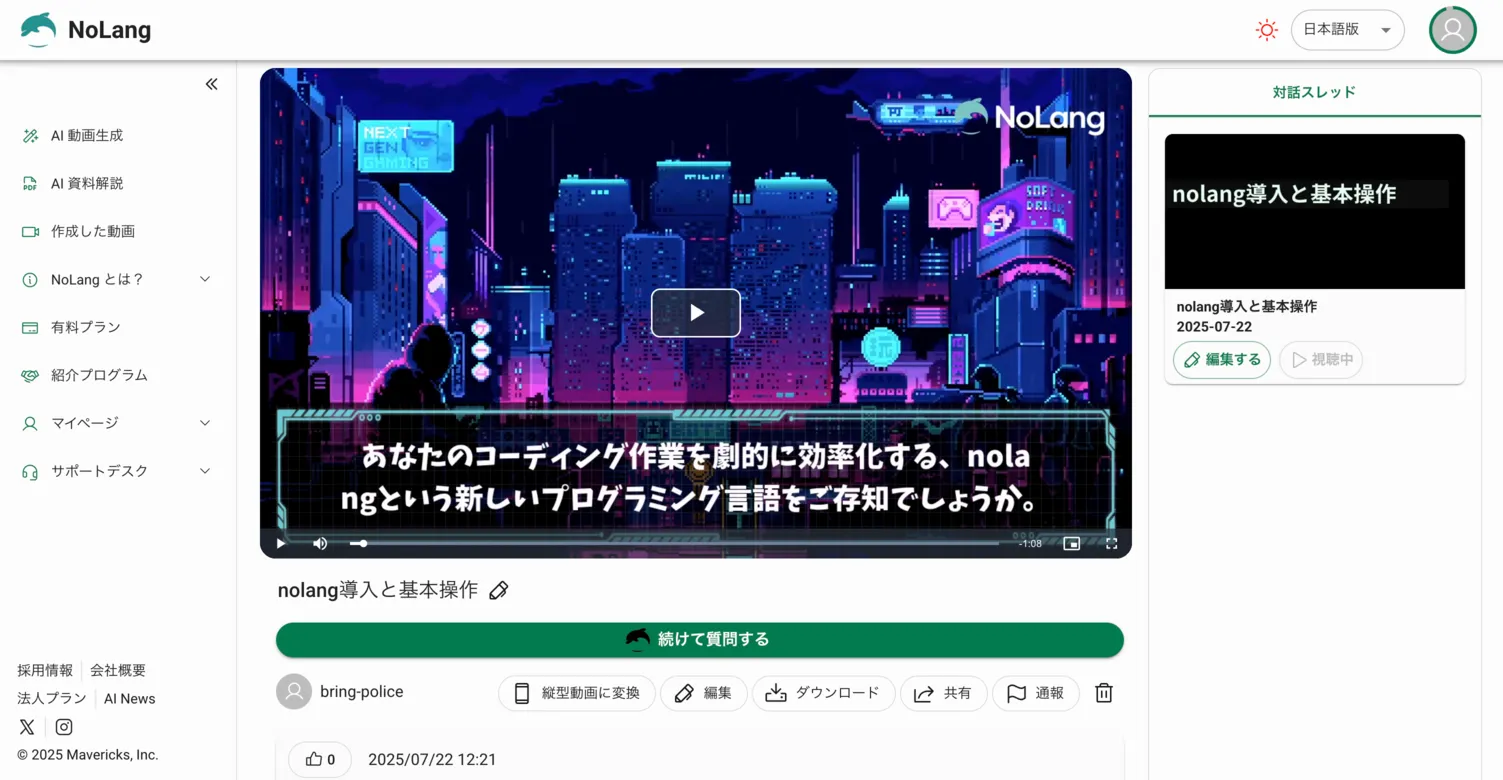Screen dimensions: 1503x780
Task: Open the nolang導入と基本操作 thread thumbnail
Action: [x=1314, y=212]
